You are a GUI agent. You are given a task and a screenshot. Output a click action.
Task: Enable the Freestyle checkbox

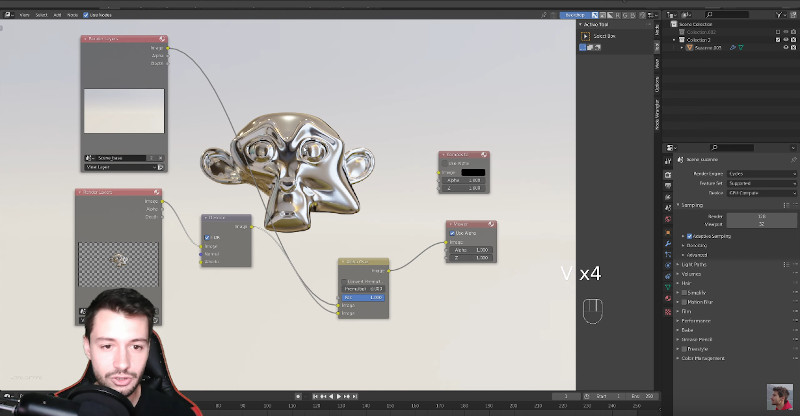[684, 349]
